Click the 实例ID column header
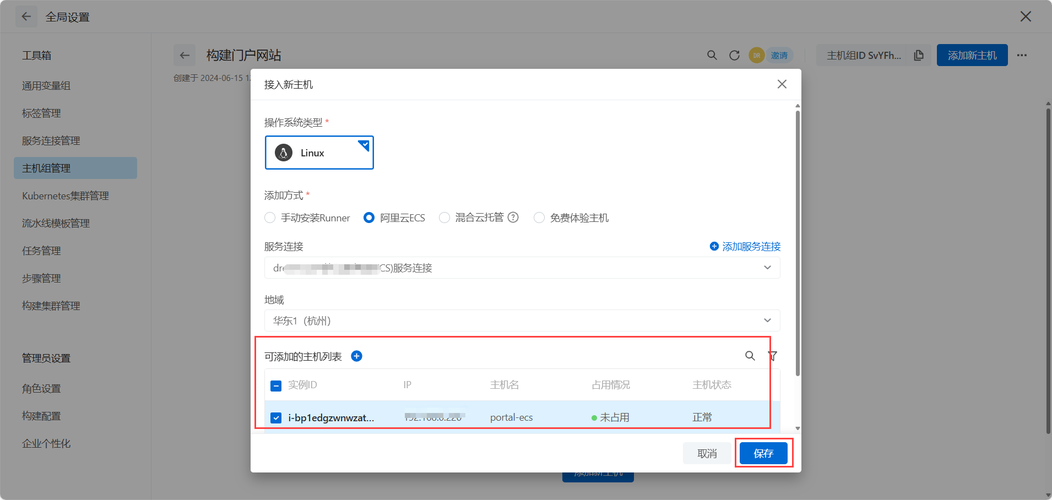Screen dimensions: 1052x500 pyautogui.click(x=303, y=385)
